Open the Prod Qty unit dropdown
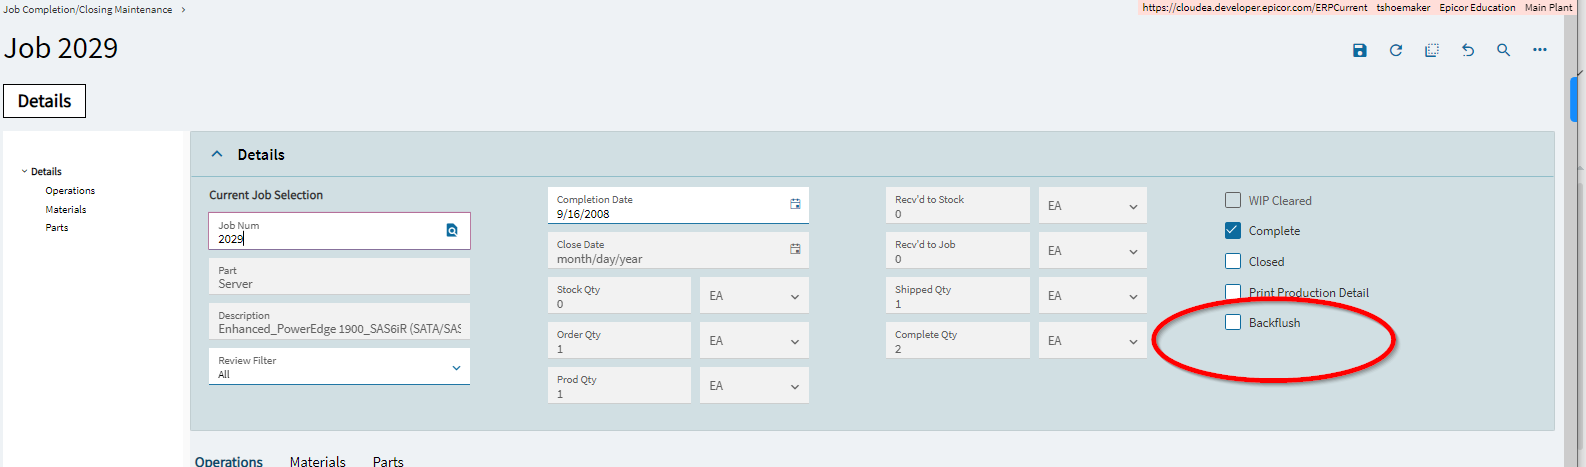The width and height of the screenshot is (1586, 467). click(x=754, y=385)
